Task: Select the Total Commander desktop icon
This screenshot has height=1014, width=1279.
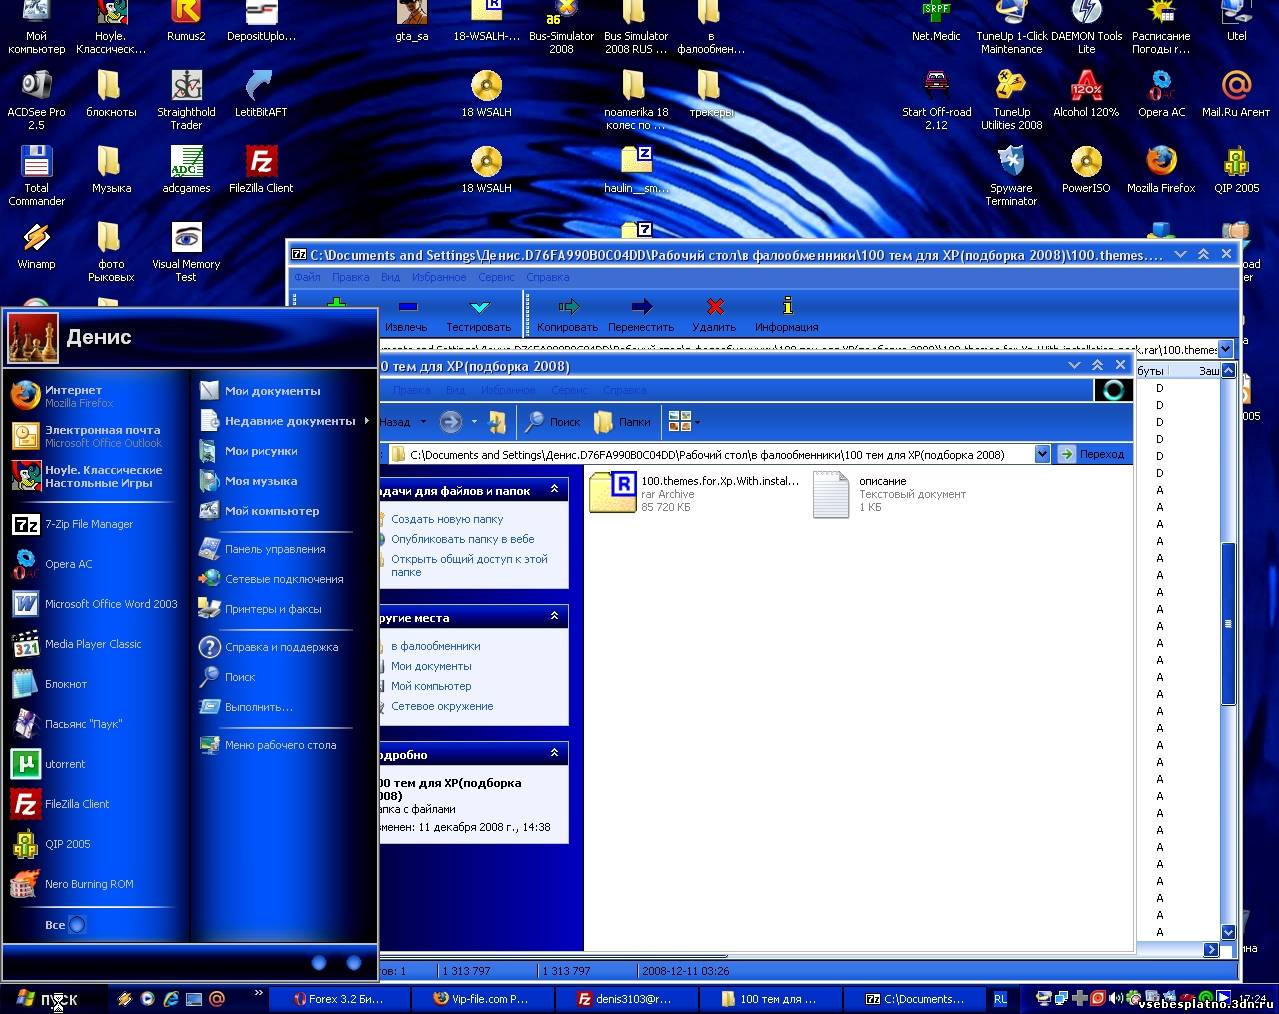Action: tap(36, 175)
